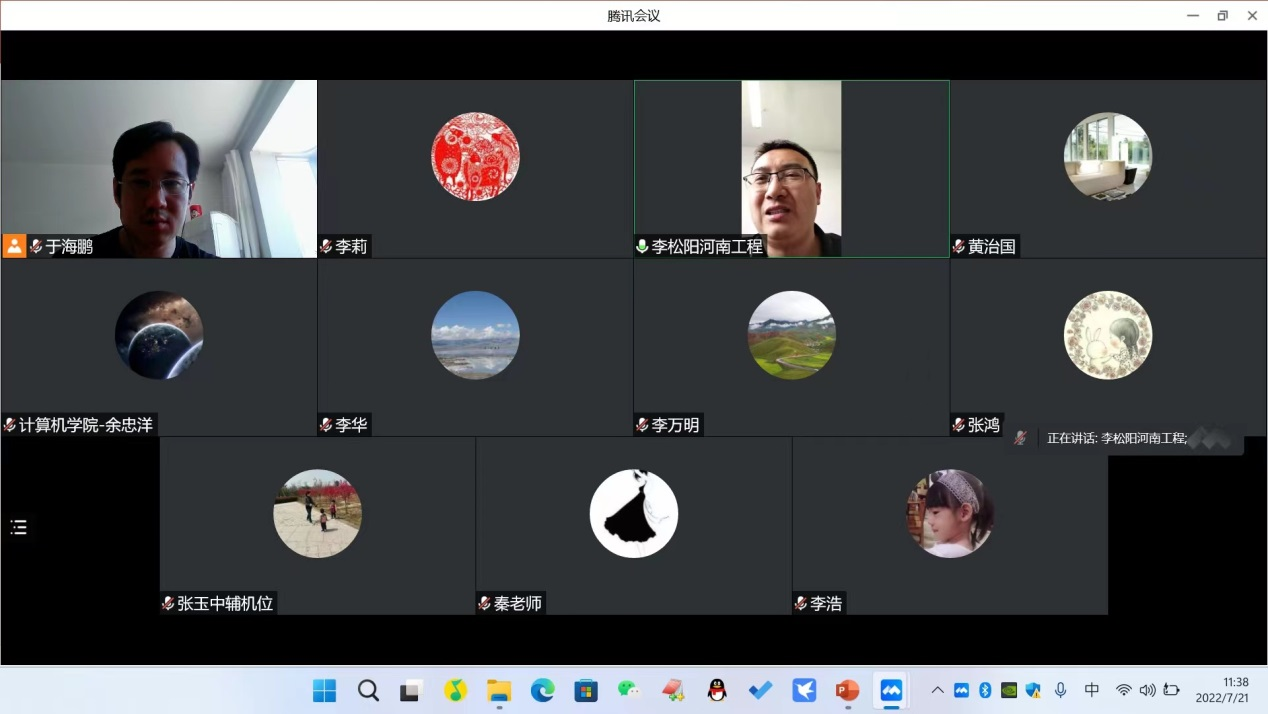Image resolution: width=1268 pixels, height=714 pixels.
Task: Click the microphone-in-use tray icon
Action: coord(1061,690)
